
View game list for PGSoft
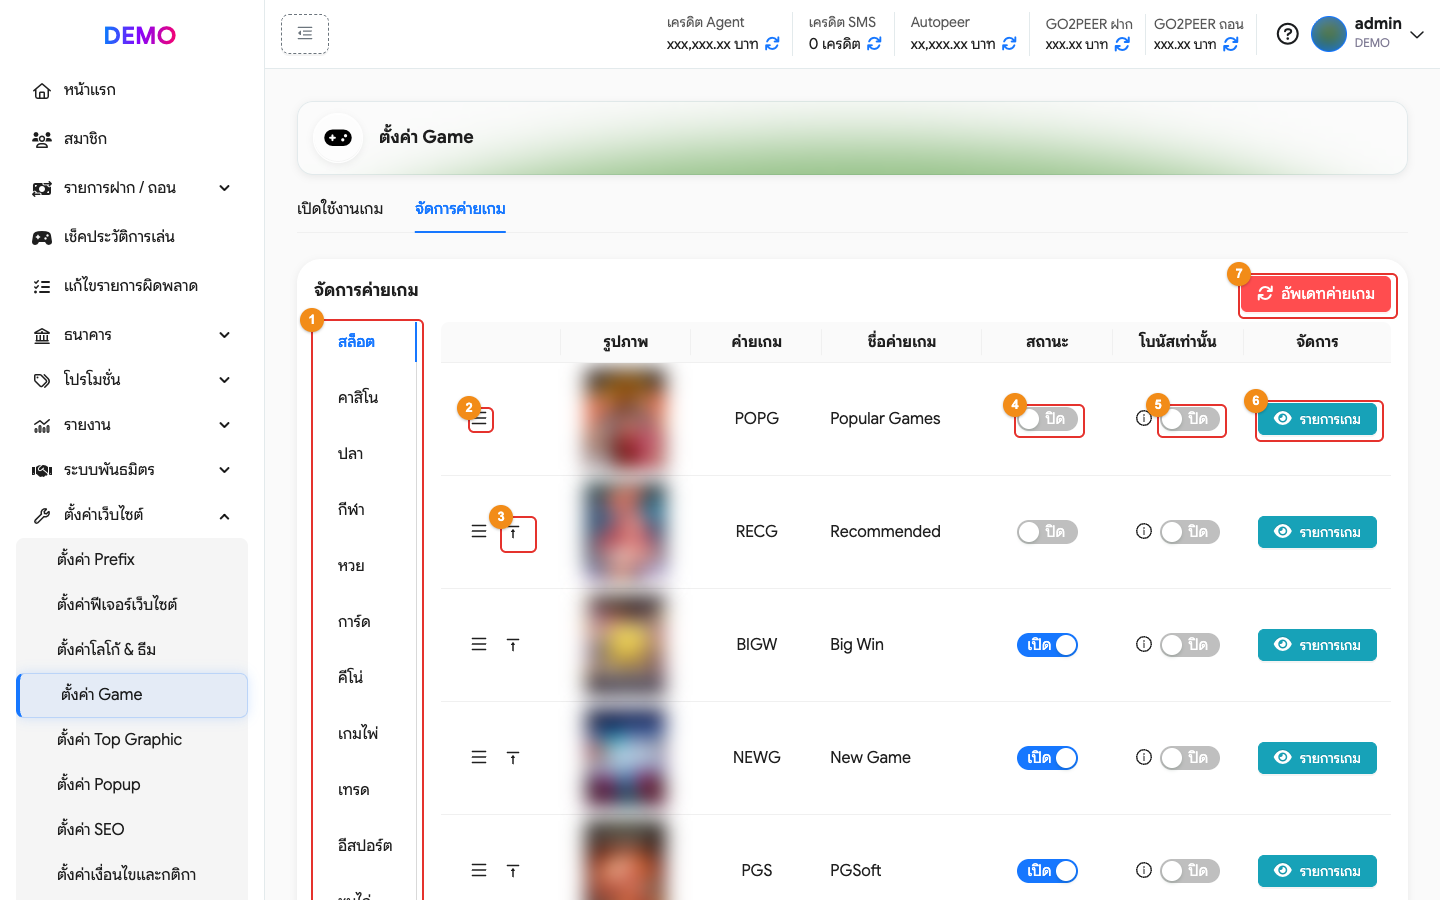pyautogui.click(x=1317, y=871)
